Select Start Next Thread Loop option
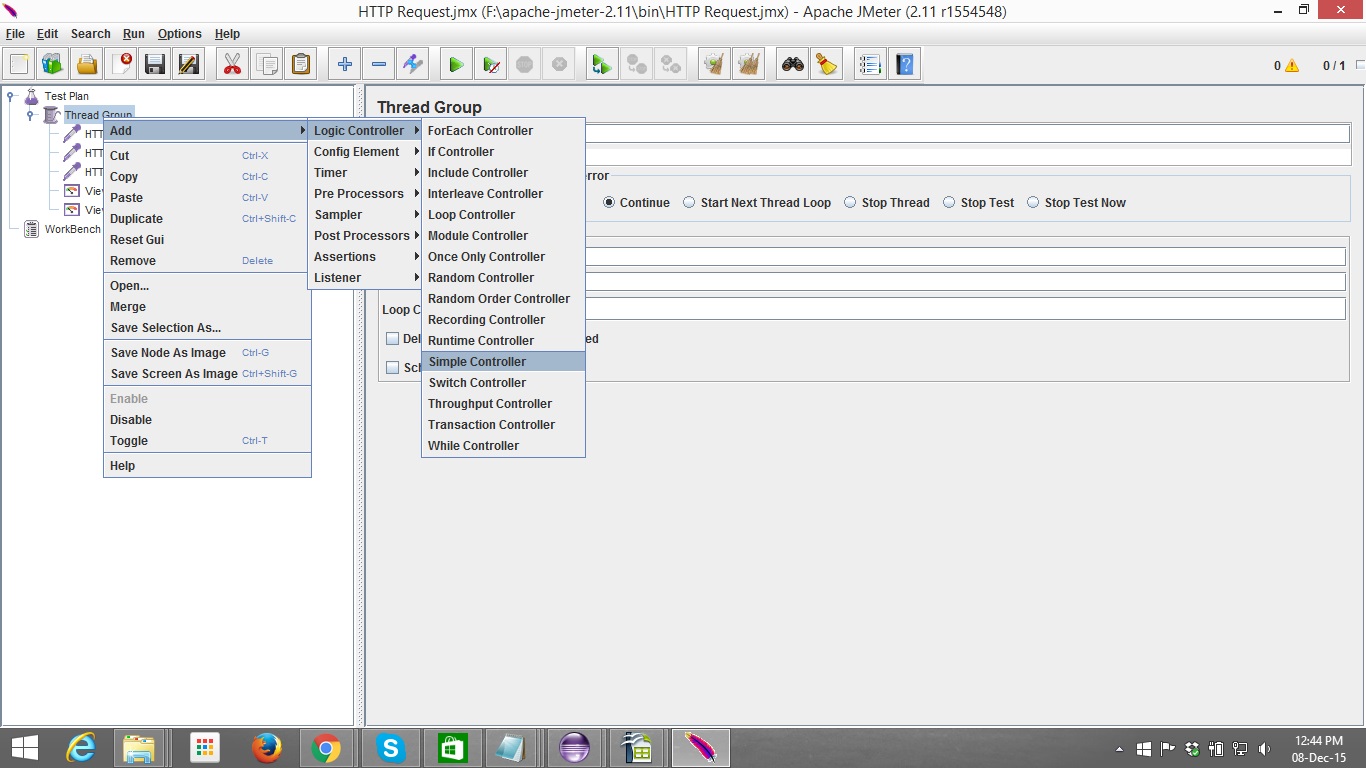The width and height of the screenshot is (1366, 768). coord(689,202)
